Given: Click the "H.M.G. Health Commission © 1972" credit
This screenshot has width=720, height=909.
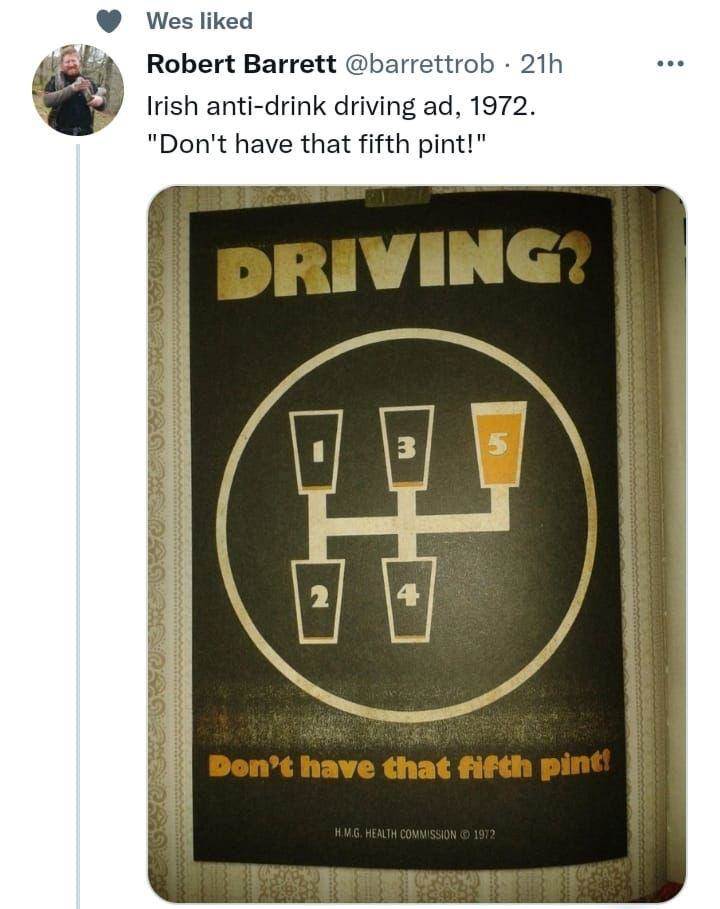Looking at the screenshot, I should tap(410, 834).
